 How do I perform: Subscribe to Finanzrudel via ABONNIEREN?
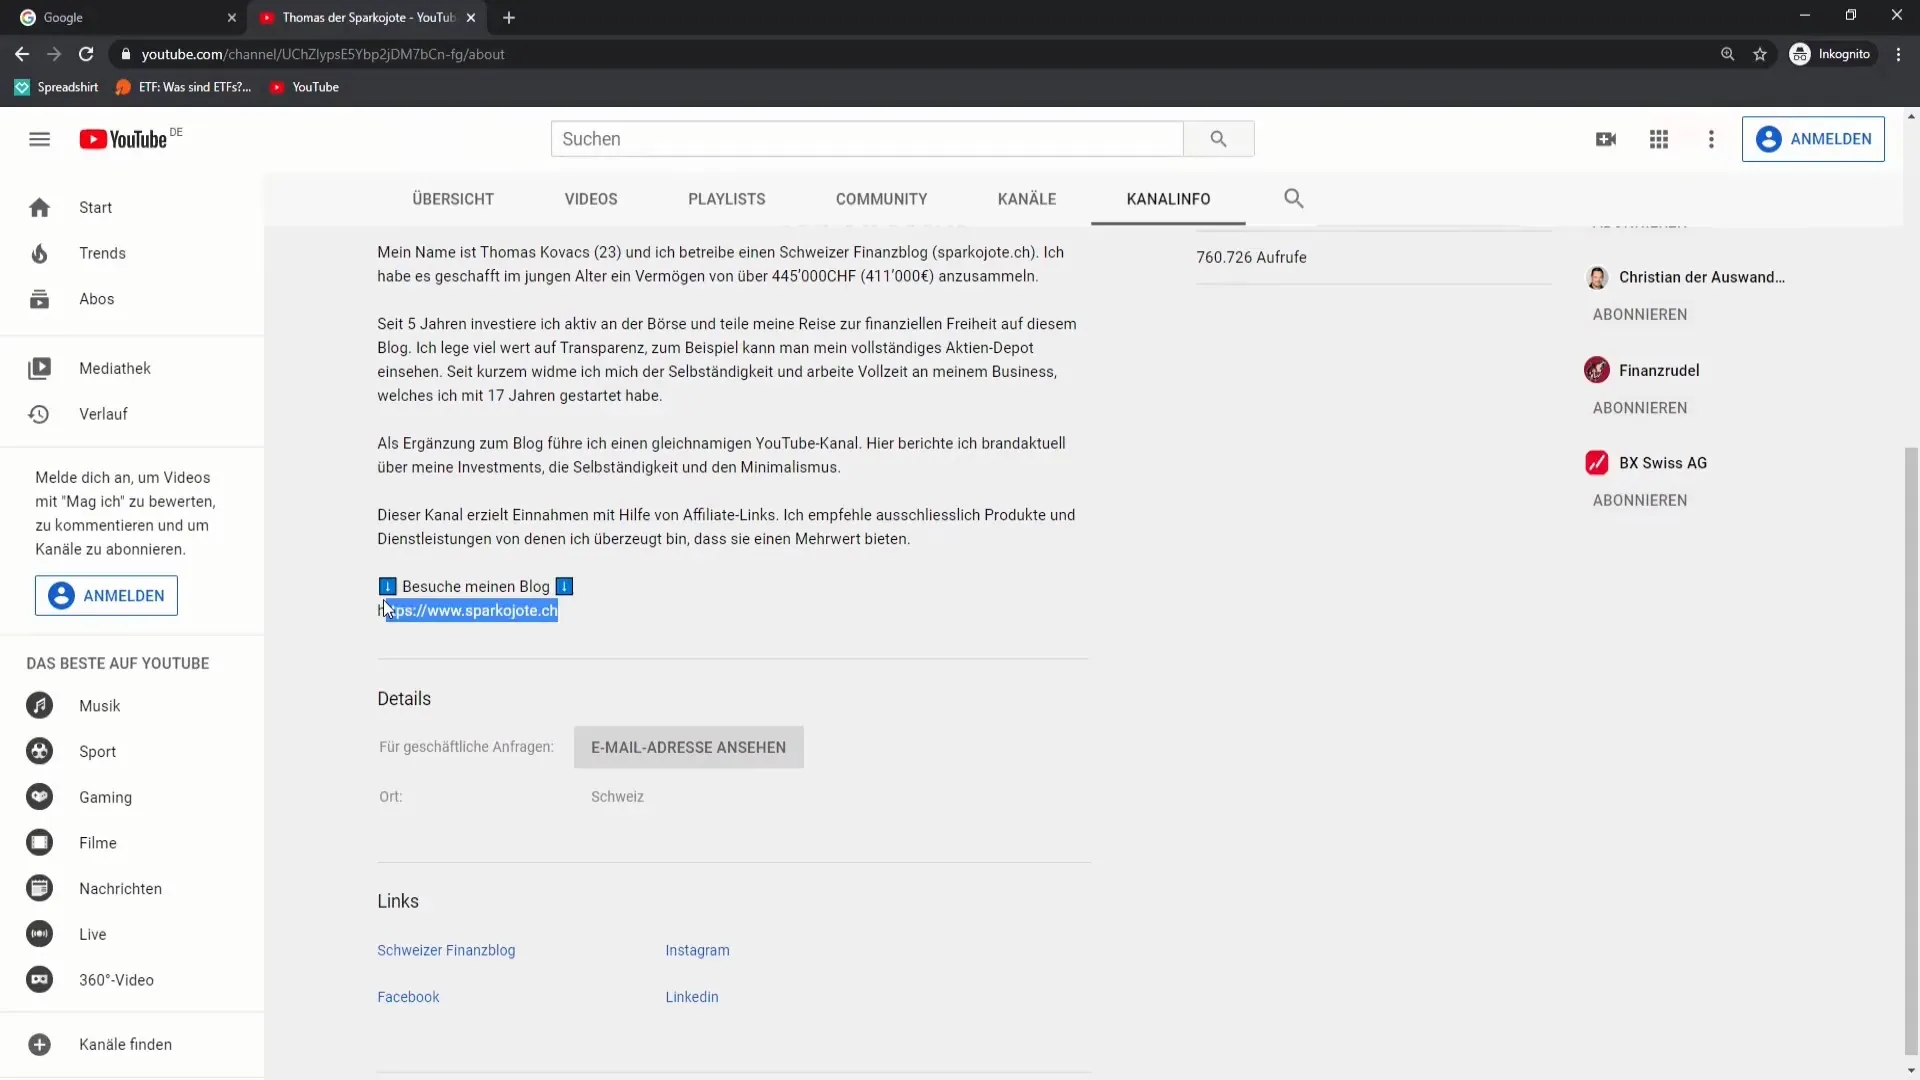point(1639,408)
